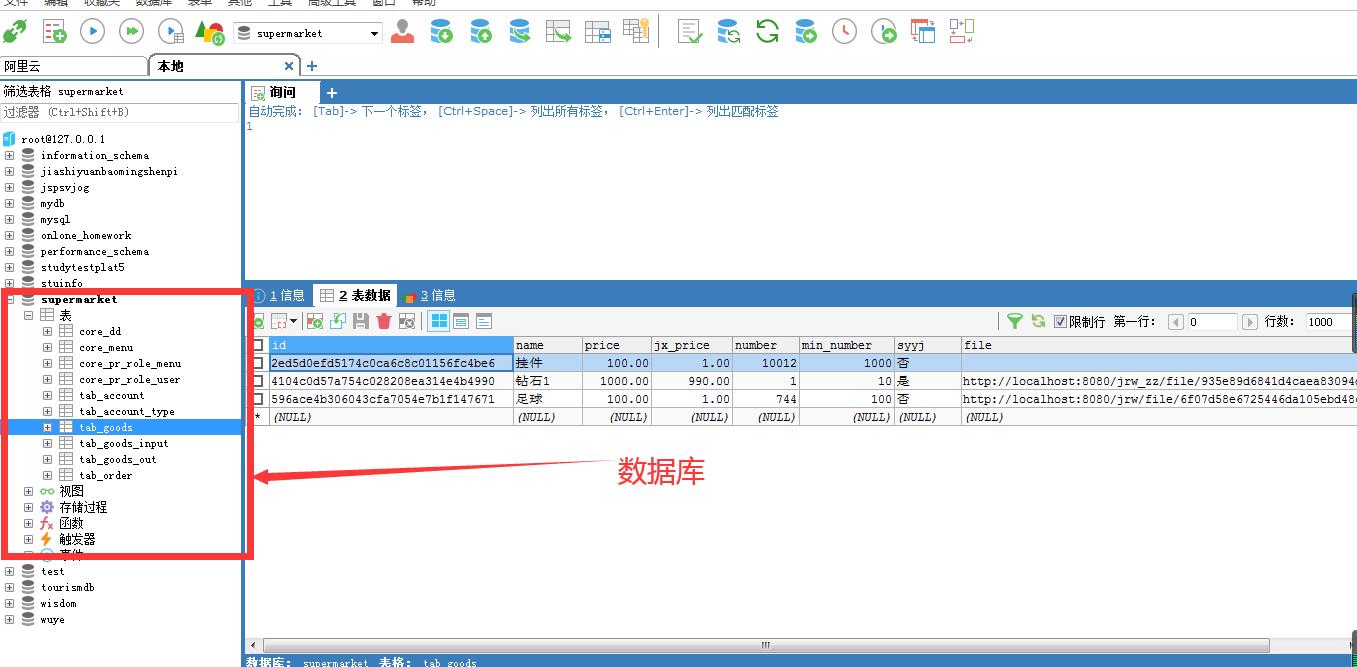Screen dimensions: 1357x667
Task: Run all queries using the double-arrow icon
Action: click(x=131, y=32)
